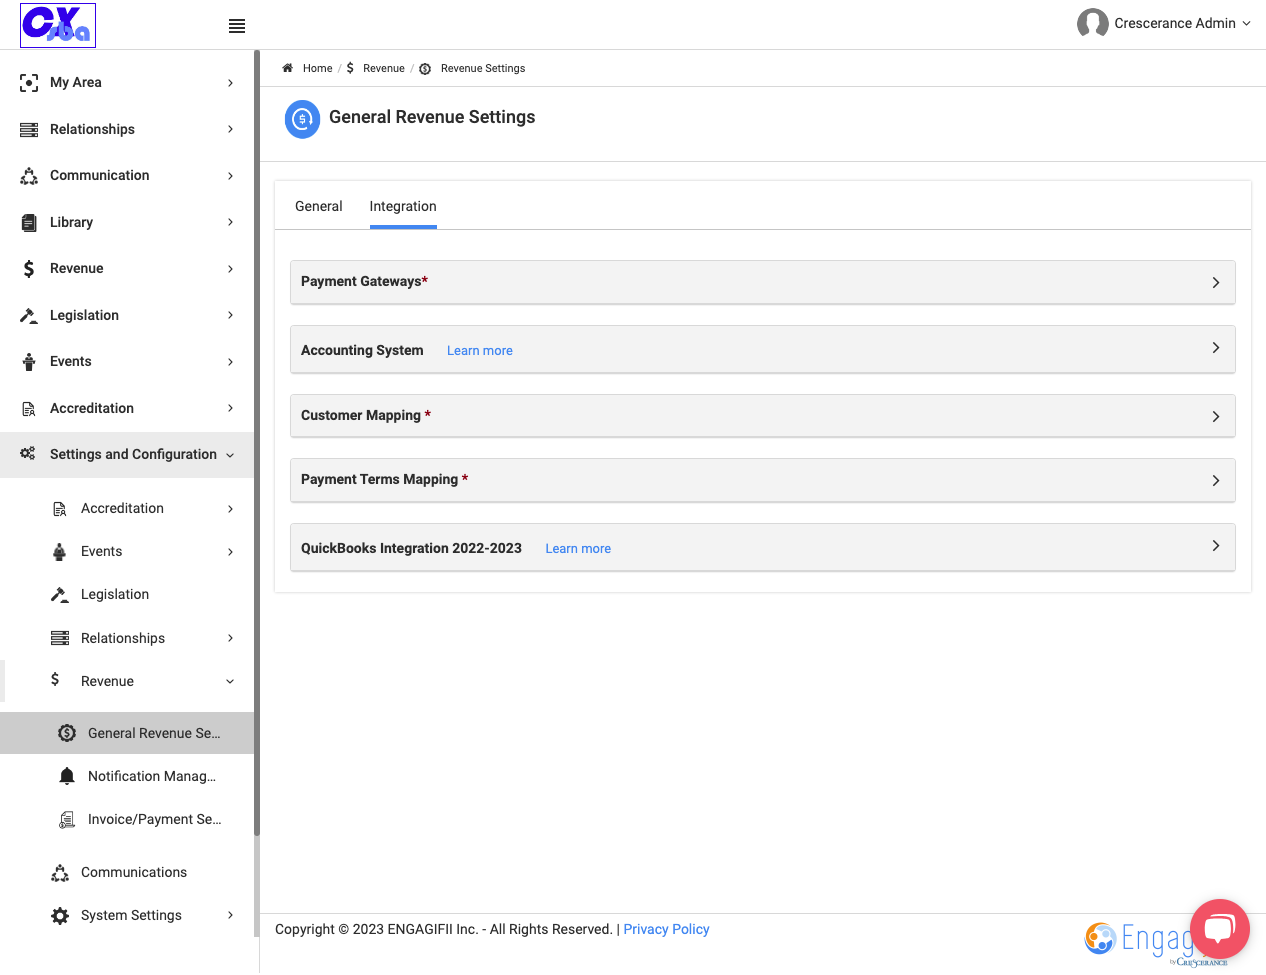Click the General Revenue Settings gear-dollar icon
Viewport: 1266px width, 975px height.
(x=67, y=733)
